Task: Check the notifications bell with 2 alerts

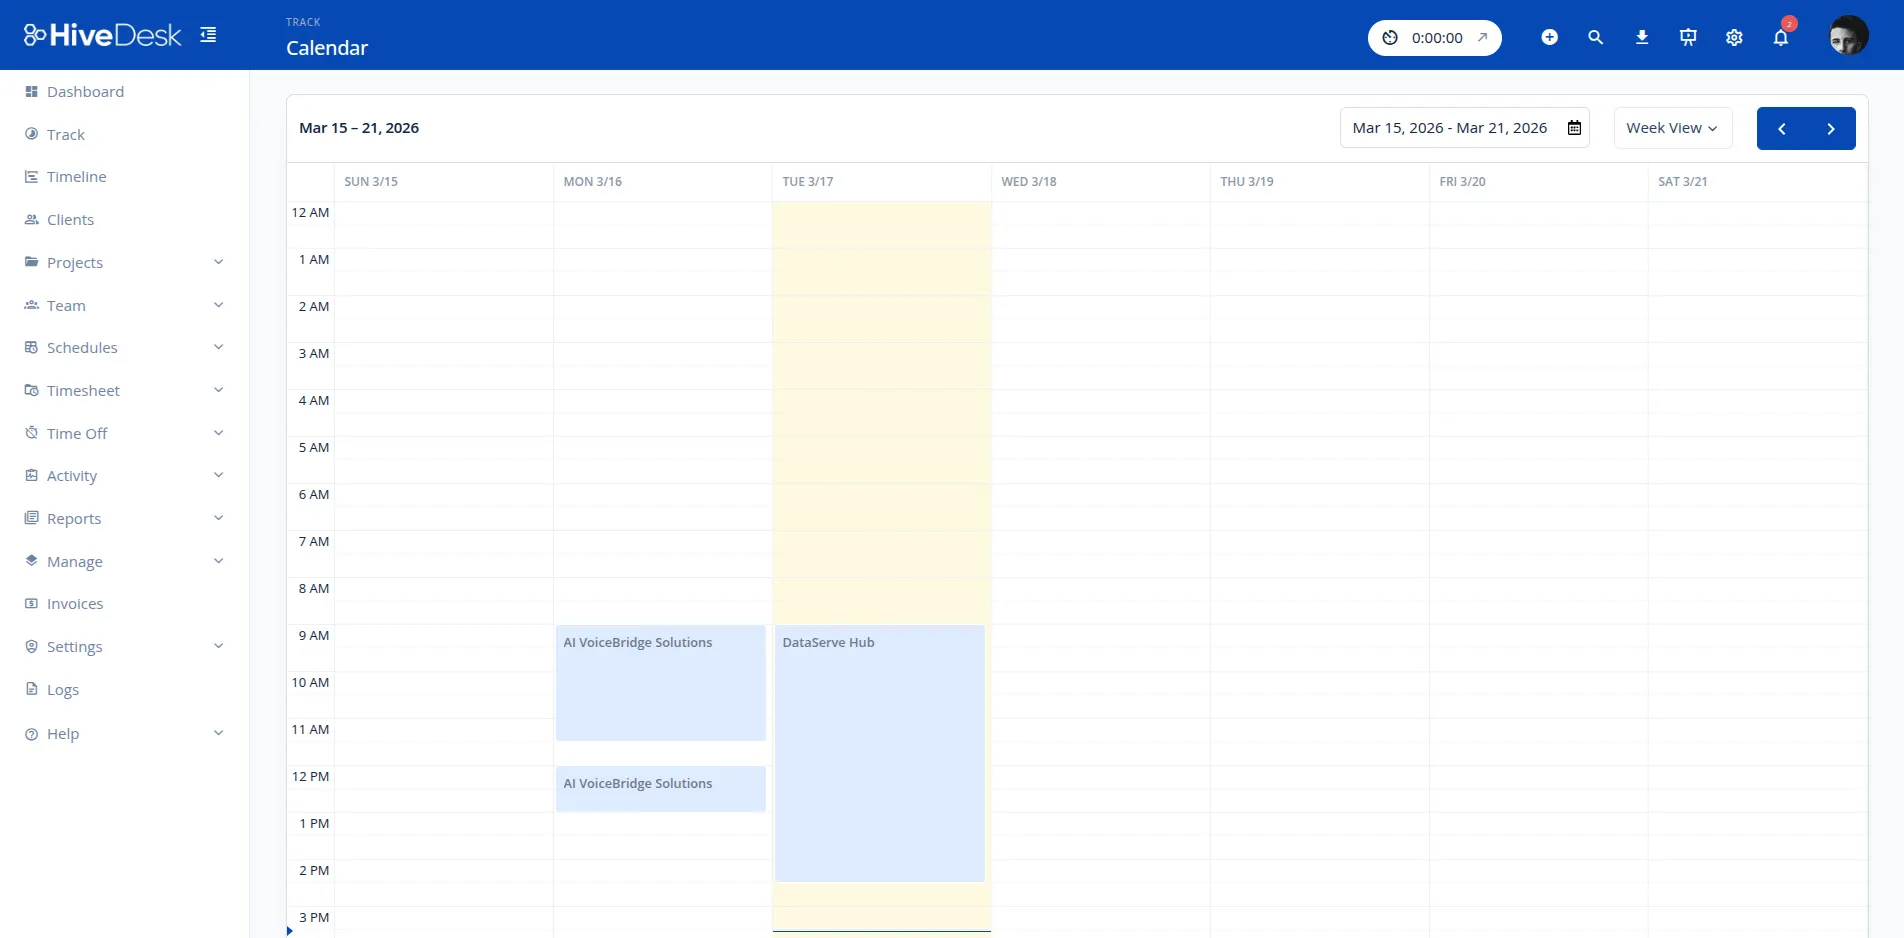Action: tap(1780, 37)
